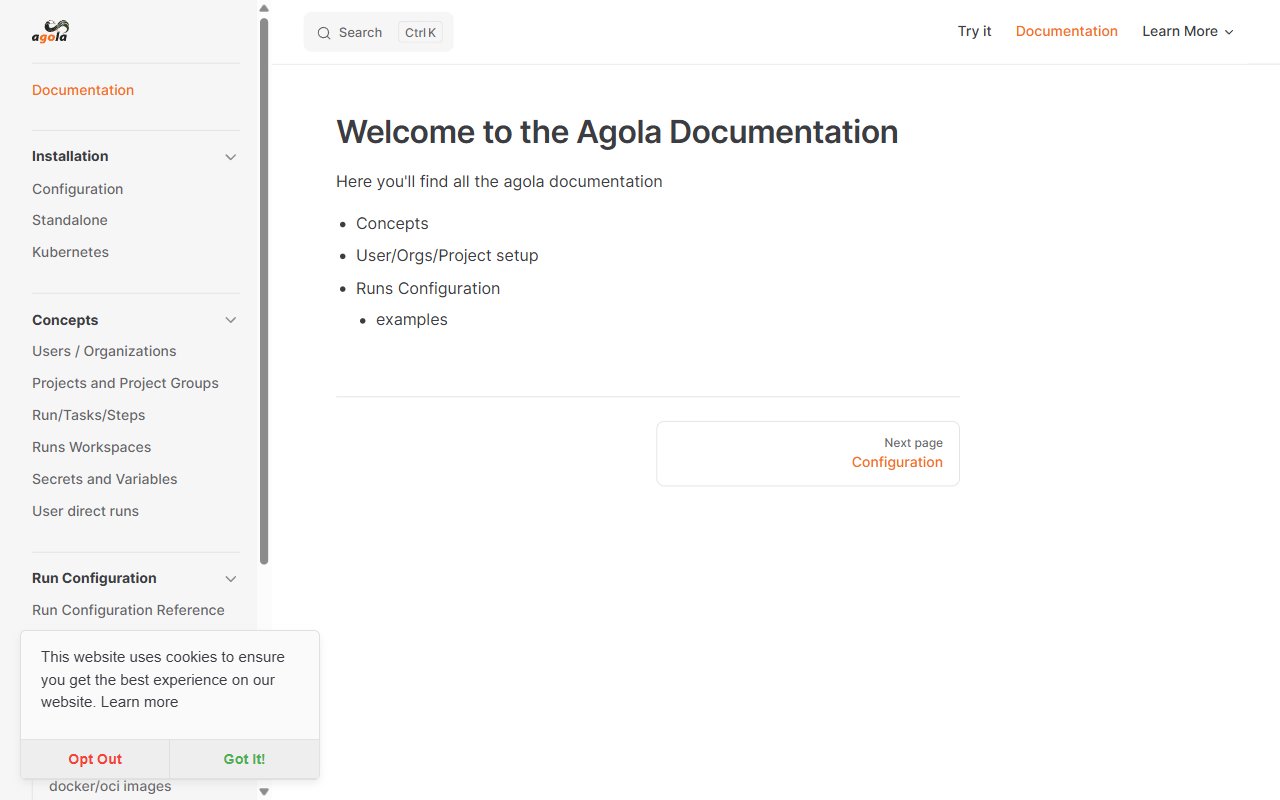The image size is (1280, 800).
Task: Click Learn more in cookie notice
Action: tap(139, 702)
